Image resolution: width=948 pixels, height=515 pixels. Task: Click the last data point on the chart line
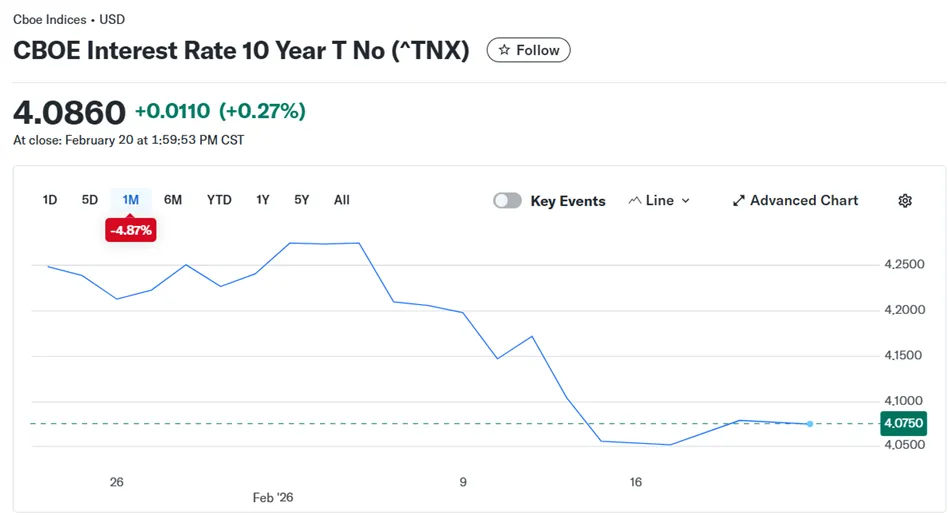(809, 424)
